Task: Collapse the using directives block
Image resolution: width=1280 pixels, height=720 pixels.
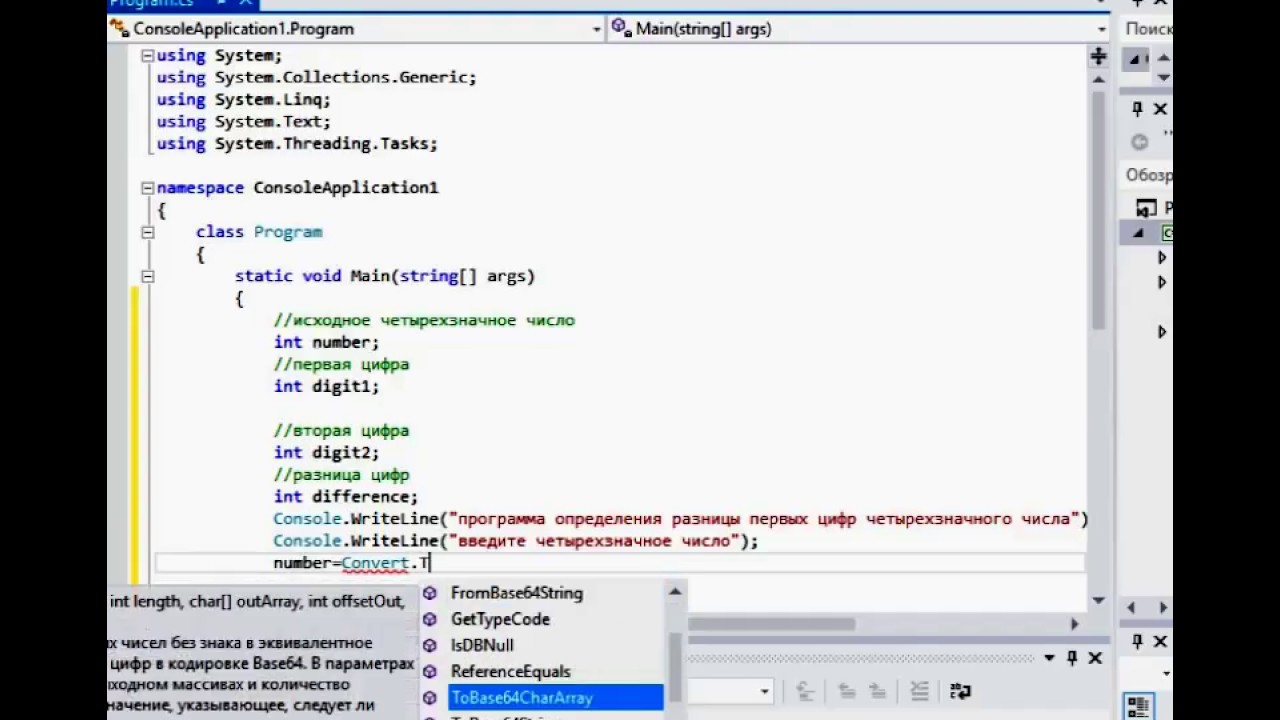Action: (x=147, y=56)
